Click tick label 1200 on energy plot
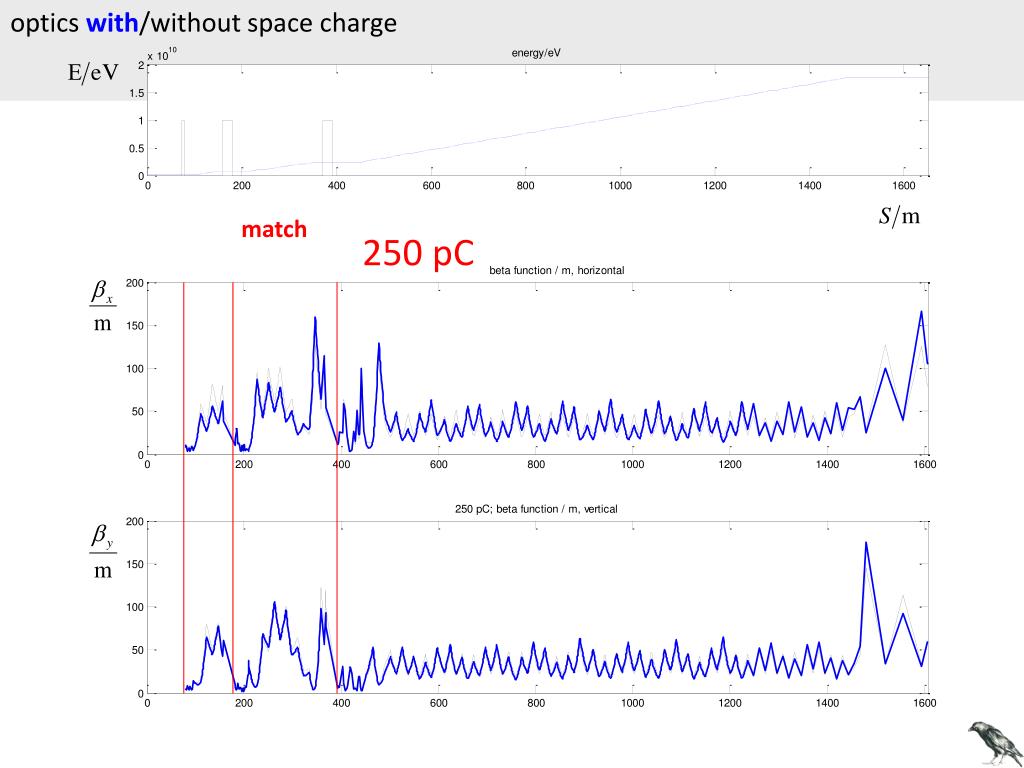The width and height of the screenshot is (1024, 768). pyautogui.click(x=714, y=185)
